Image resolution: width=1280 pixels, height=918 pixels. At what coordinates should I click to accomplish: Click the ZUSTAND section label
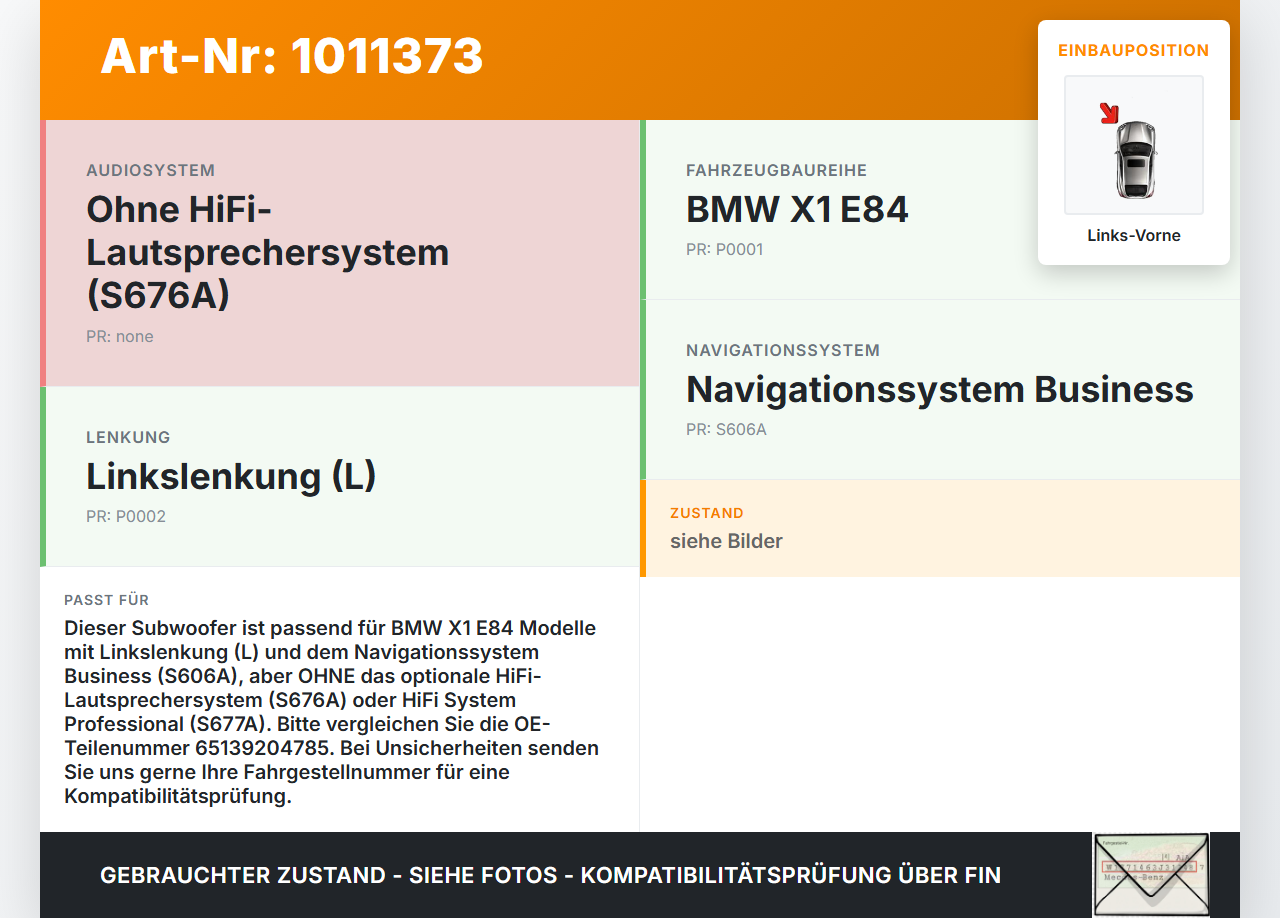(x=707, y=513)
